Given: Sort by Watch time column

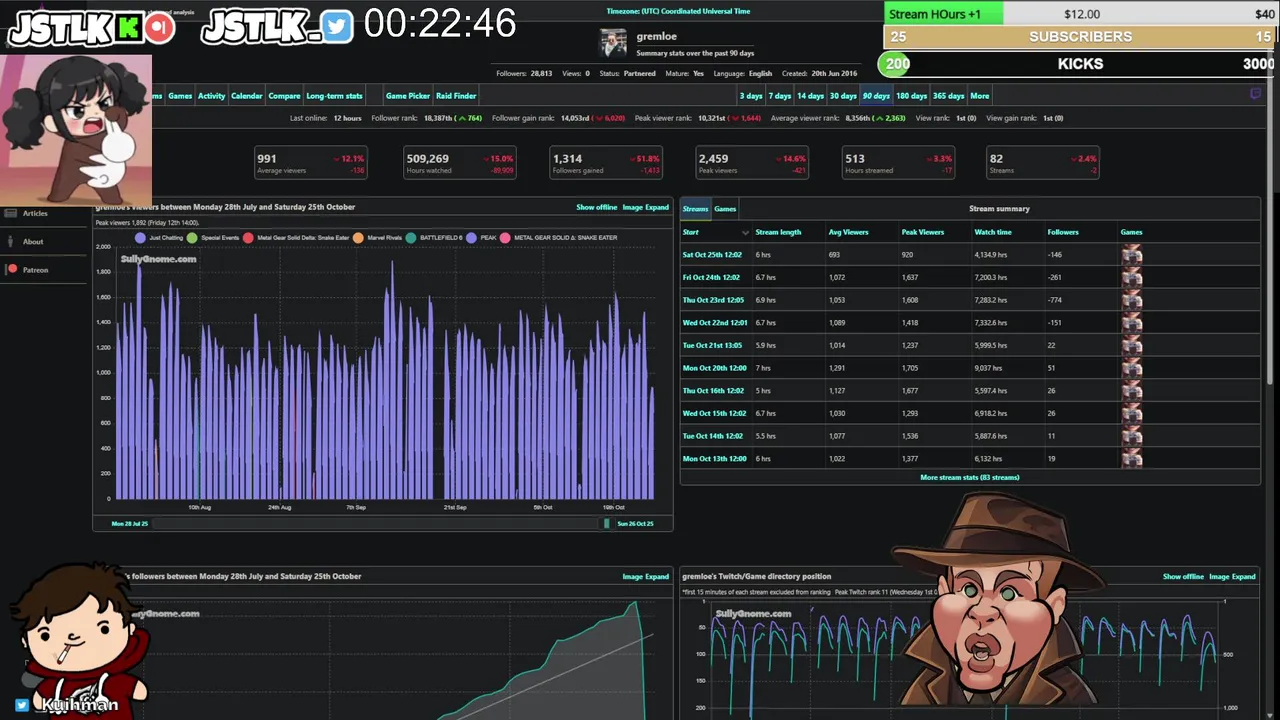Looking at the screenshot, I should [993, 232].
